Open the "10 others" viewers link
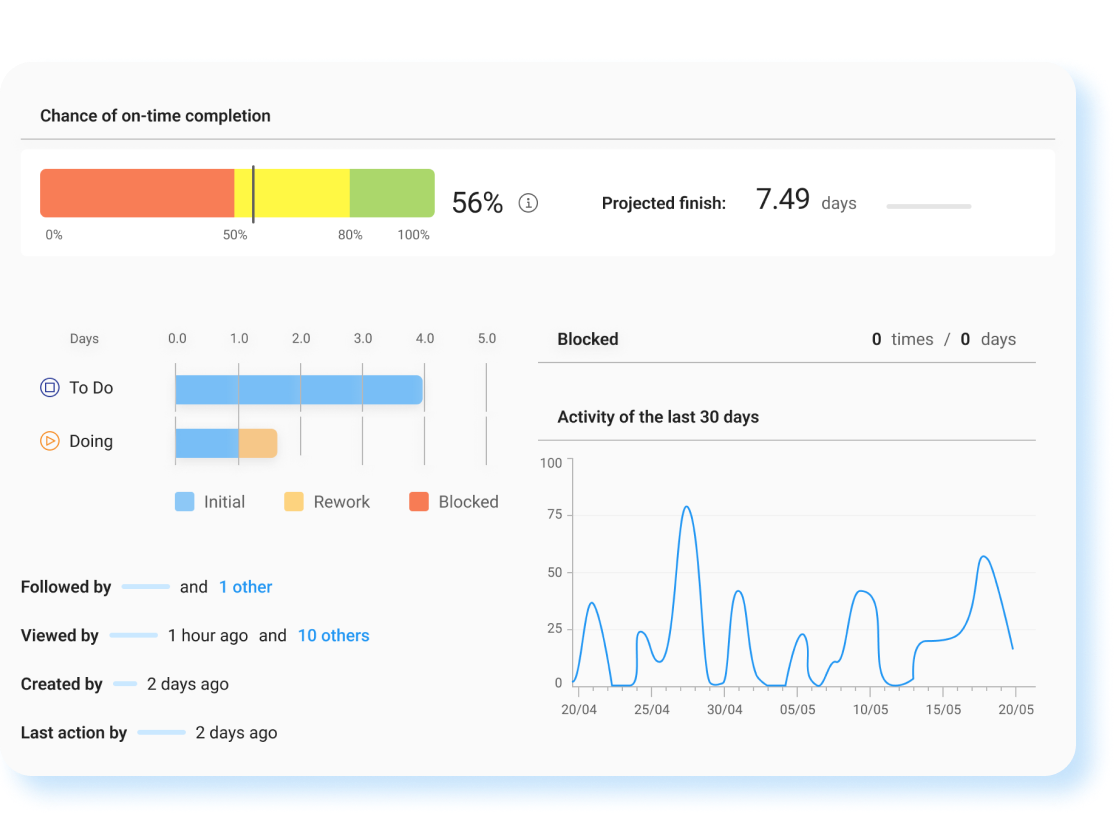 point(333,636)
